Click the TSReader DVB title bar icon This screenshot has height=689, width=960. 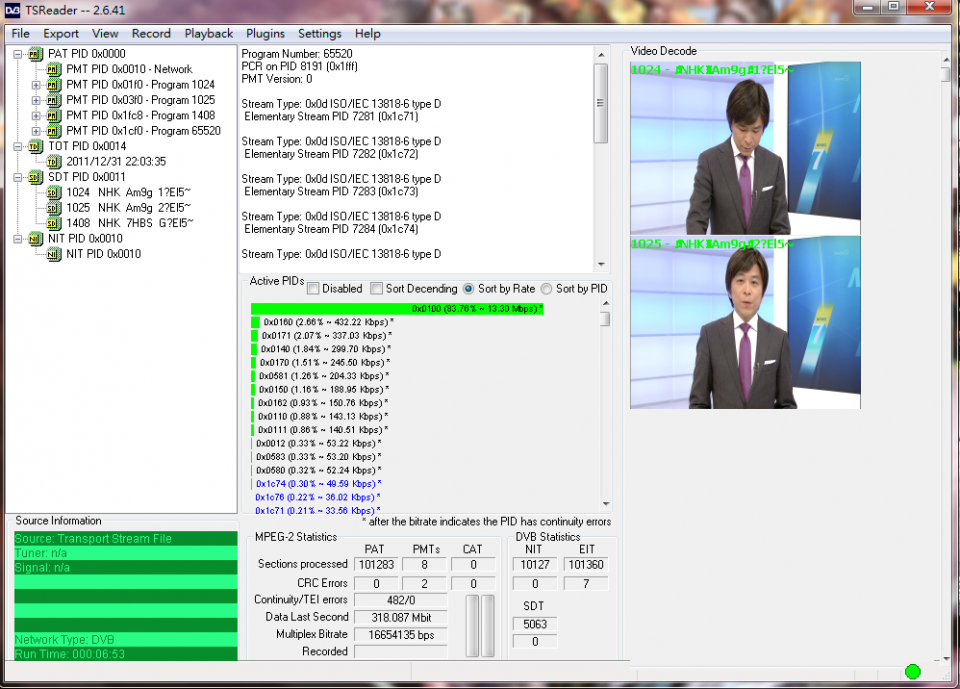pos(12,8)
